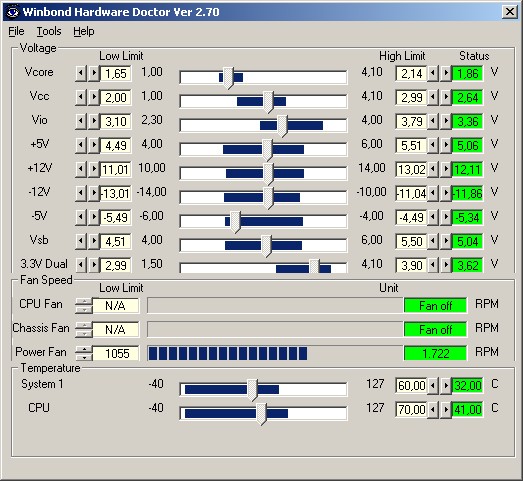The image size is (523, 481).
Task: Decrease +12V low limit with left arrow
Action: [81, 169]
